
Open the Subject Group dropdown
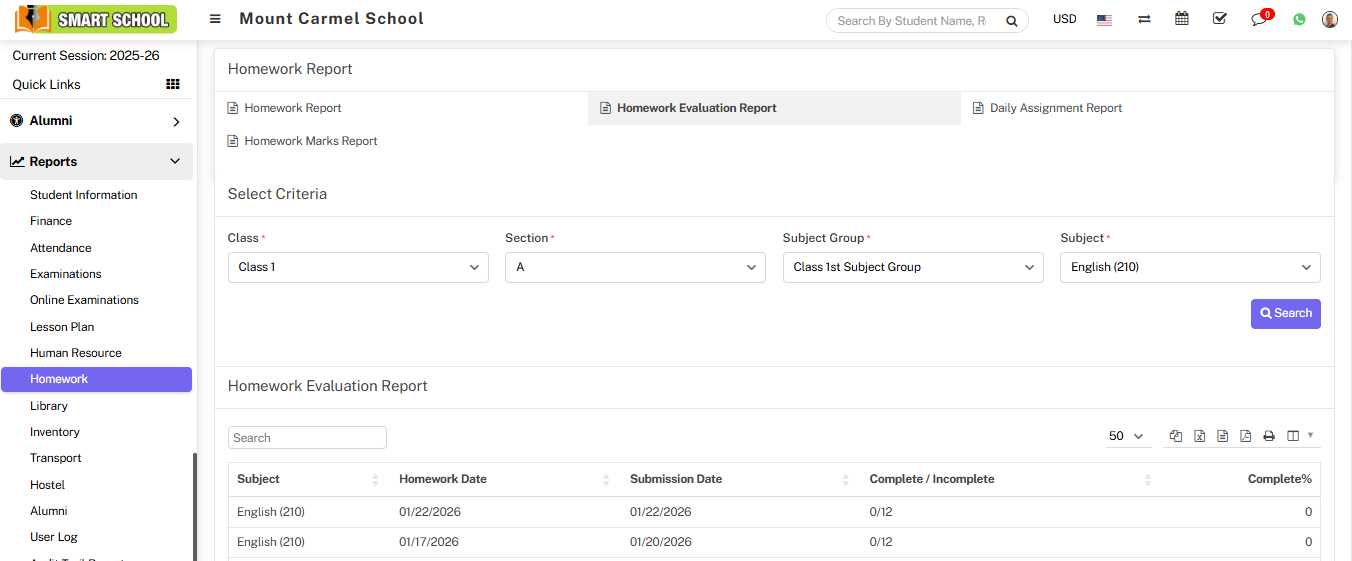(912, 267)
